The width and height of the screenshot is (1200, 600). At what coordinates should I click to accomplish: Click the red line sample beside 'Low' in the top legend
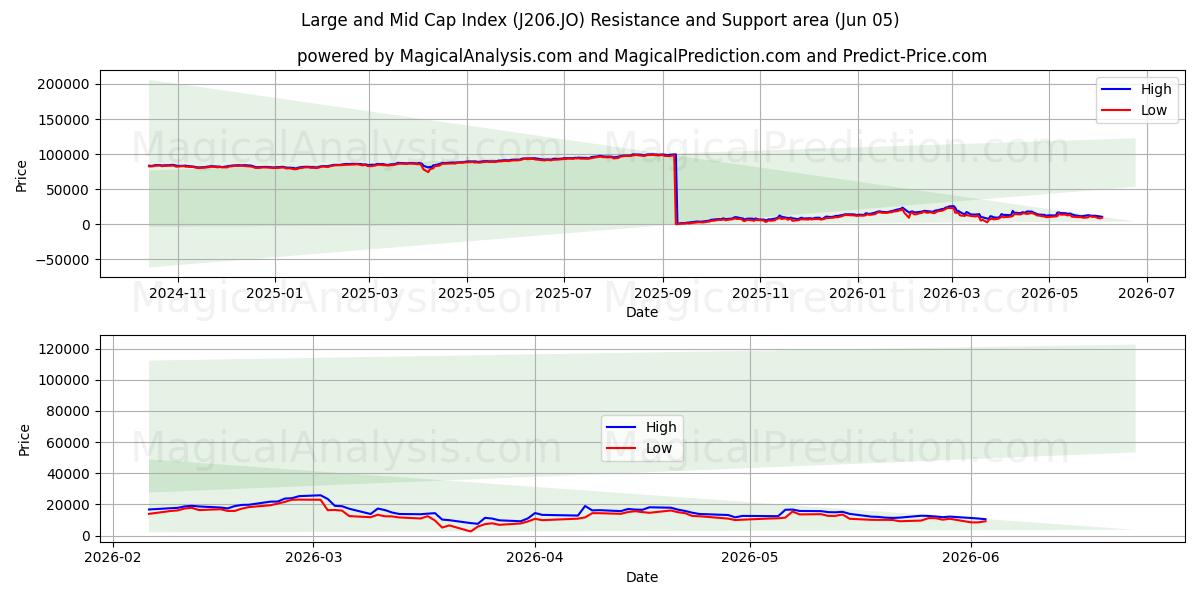click(x=1118, y=111)
